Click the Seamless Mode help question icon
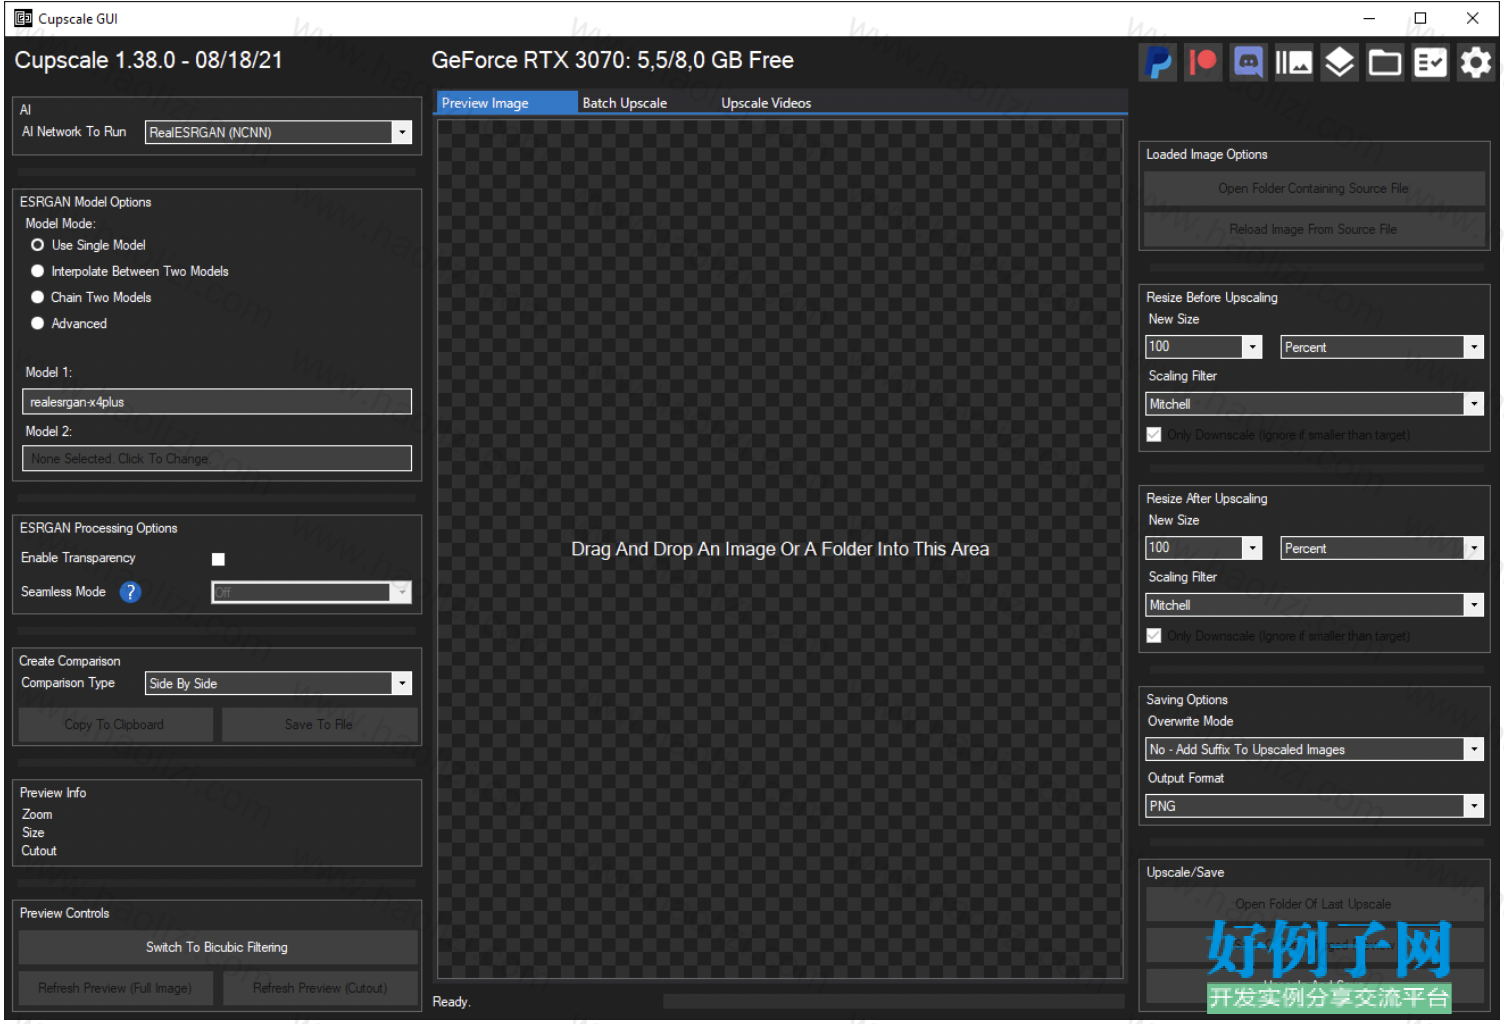Image resolution: width=1504 pixels, height=1024 pixels. [x=130, y=592]
